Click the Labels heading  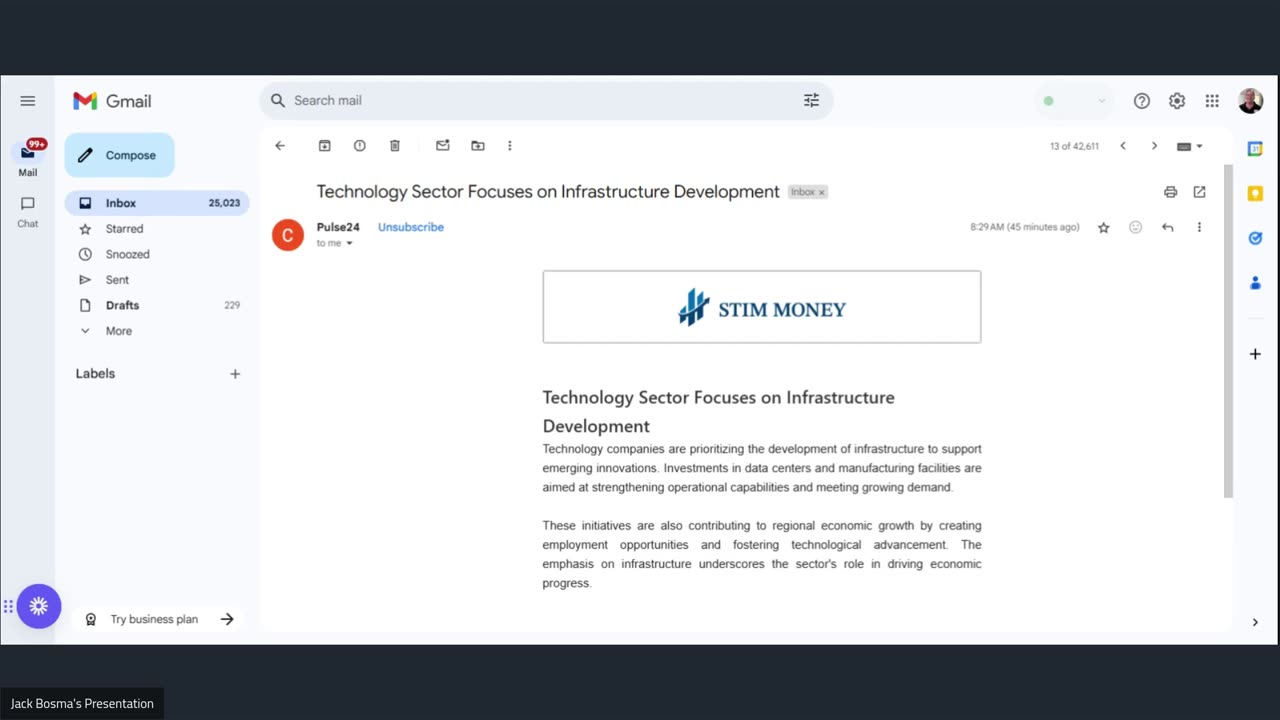tap(95, 374)
